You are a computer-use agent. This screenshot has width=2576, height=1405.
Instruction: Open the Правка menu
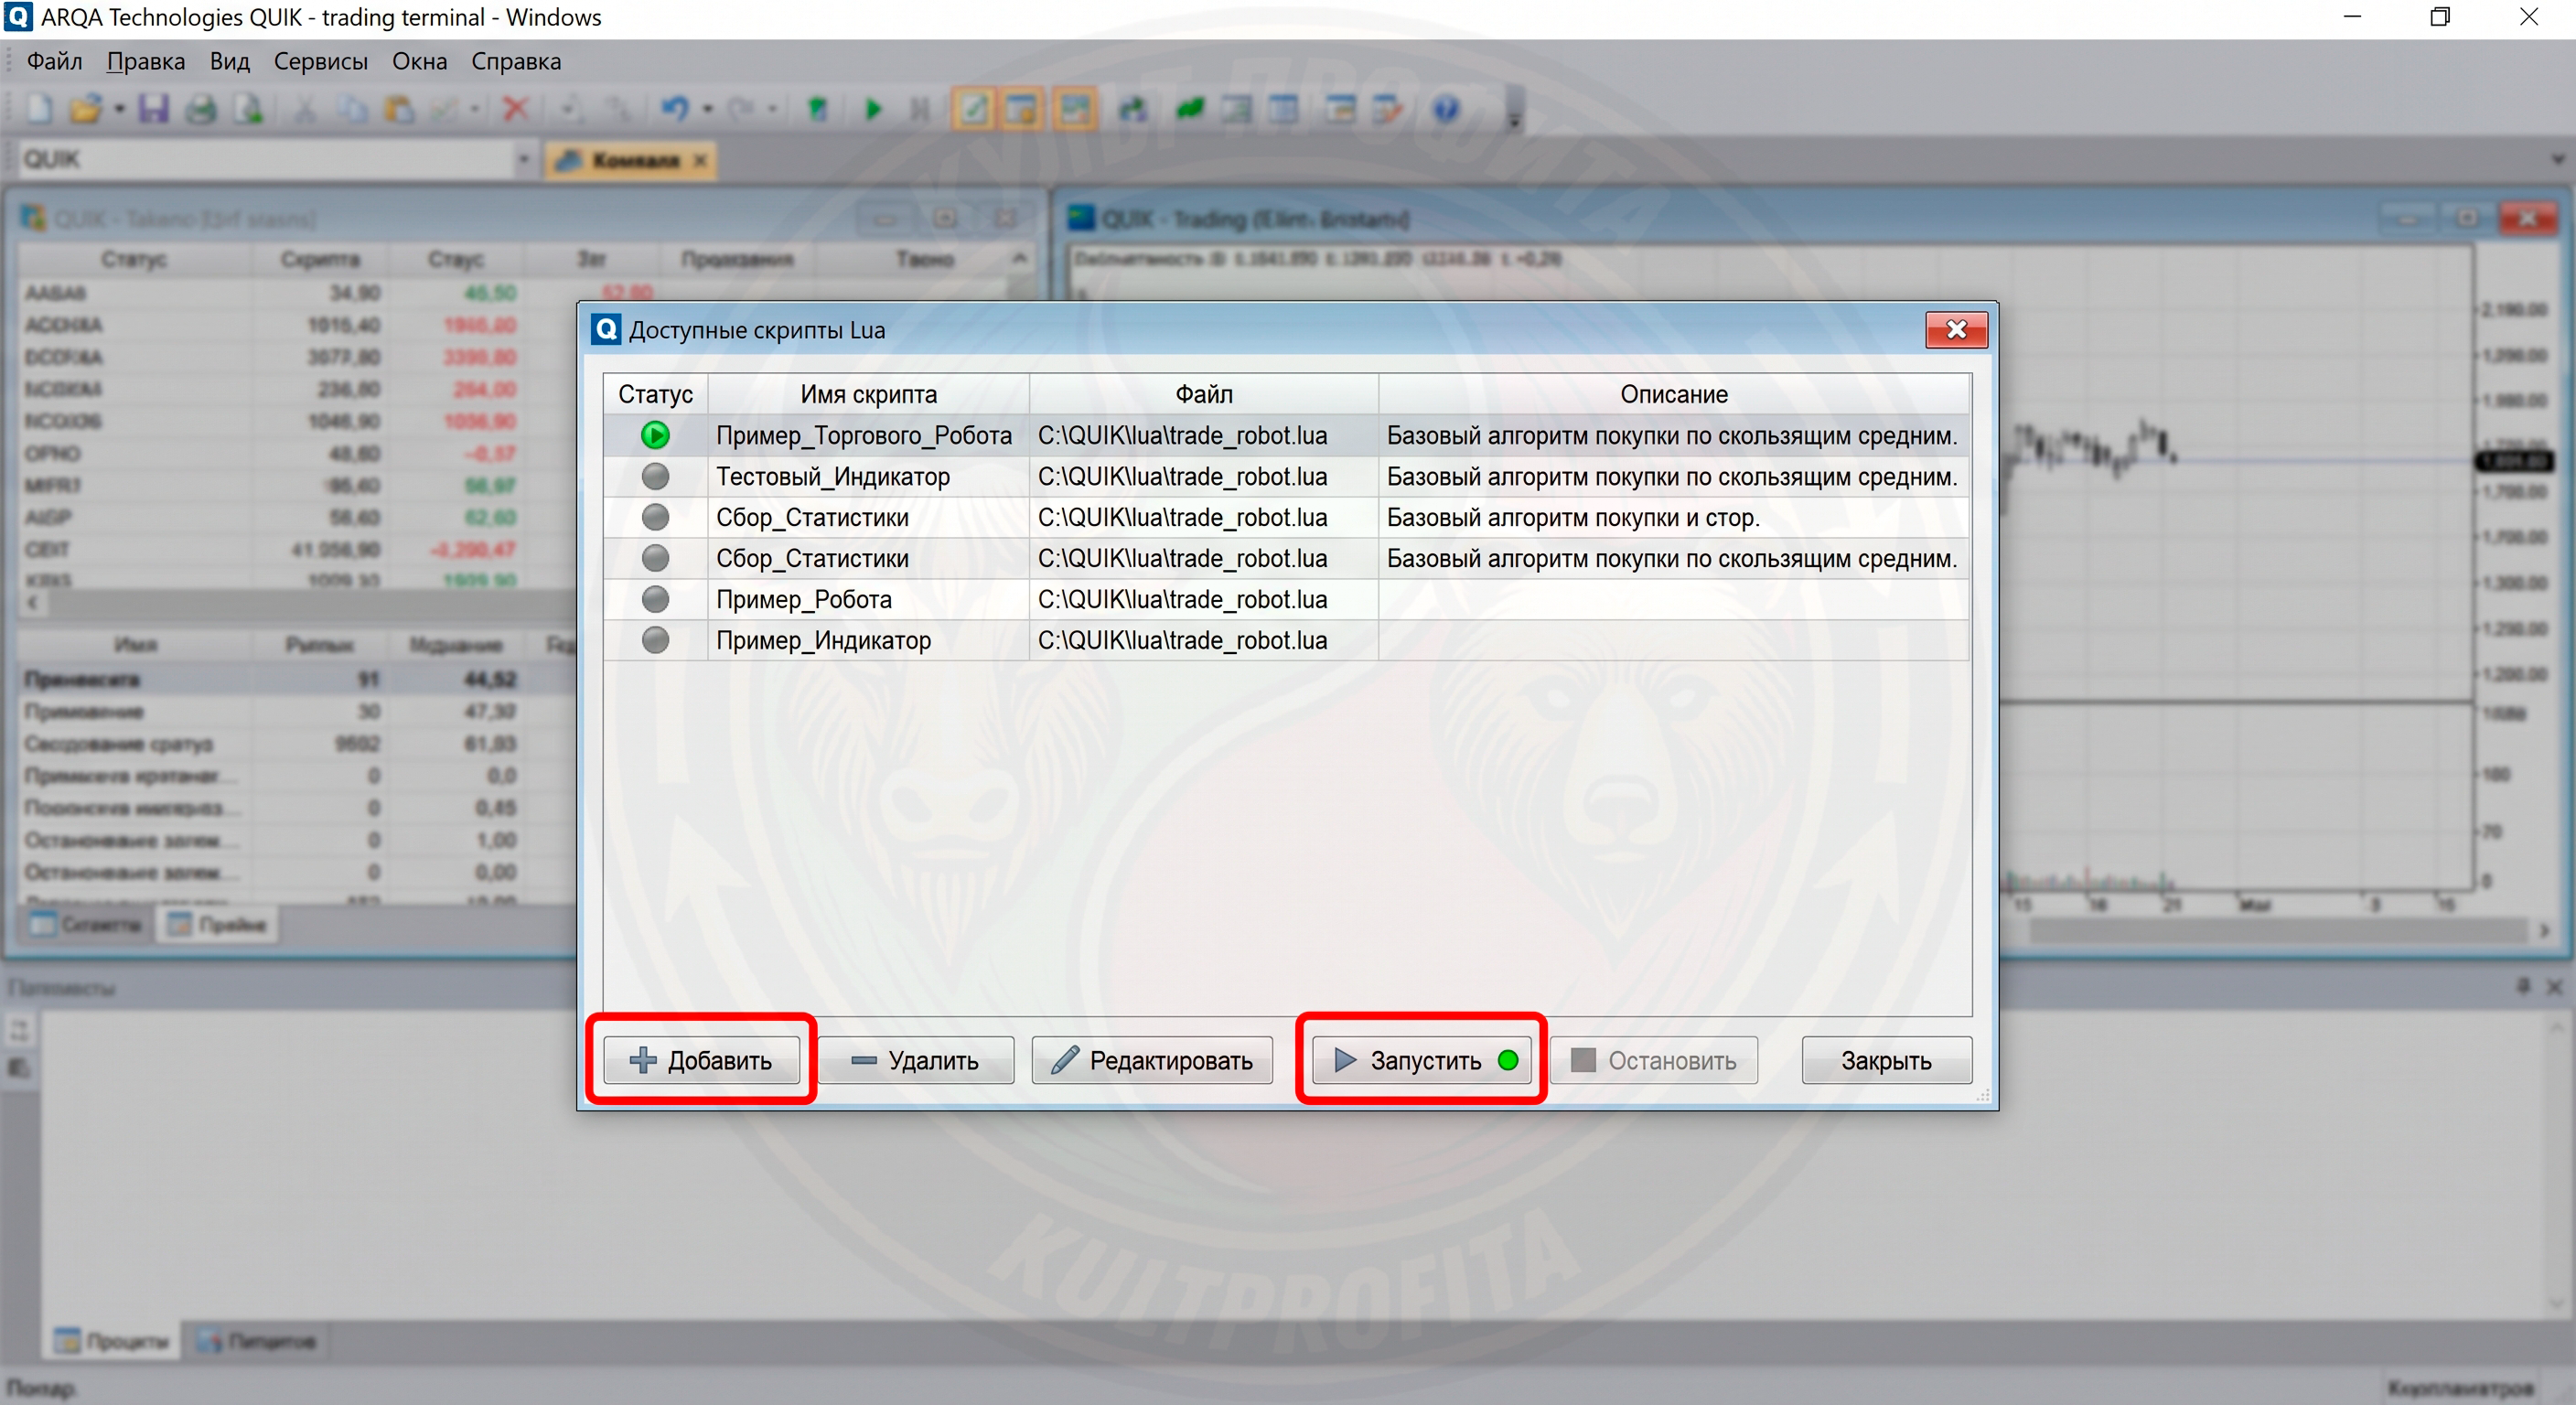[146, 61]
